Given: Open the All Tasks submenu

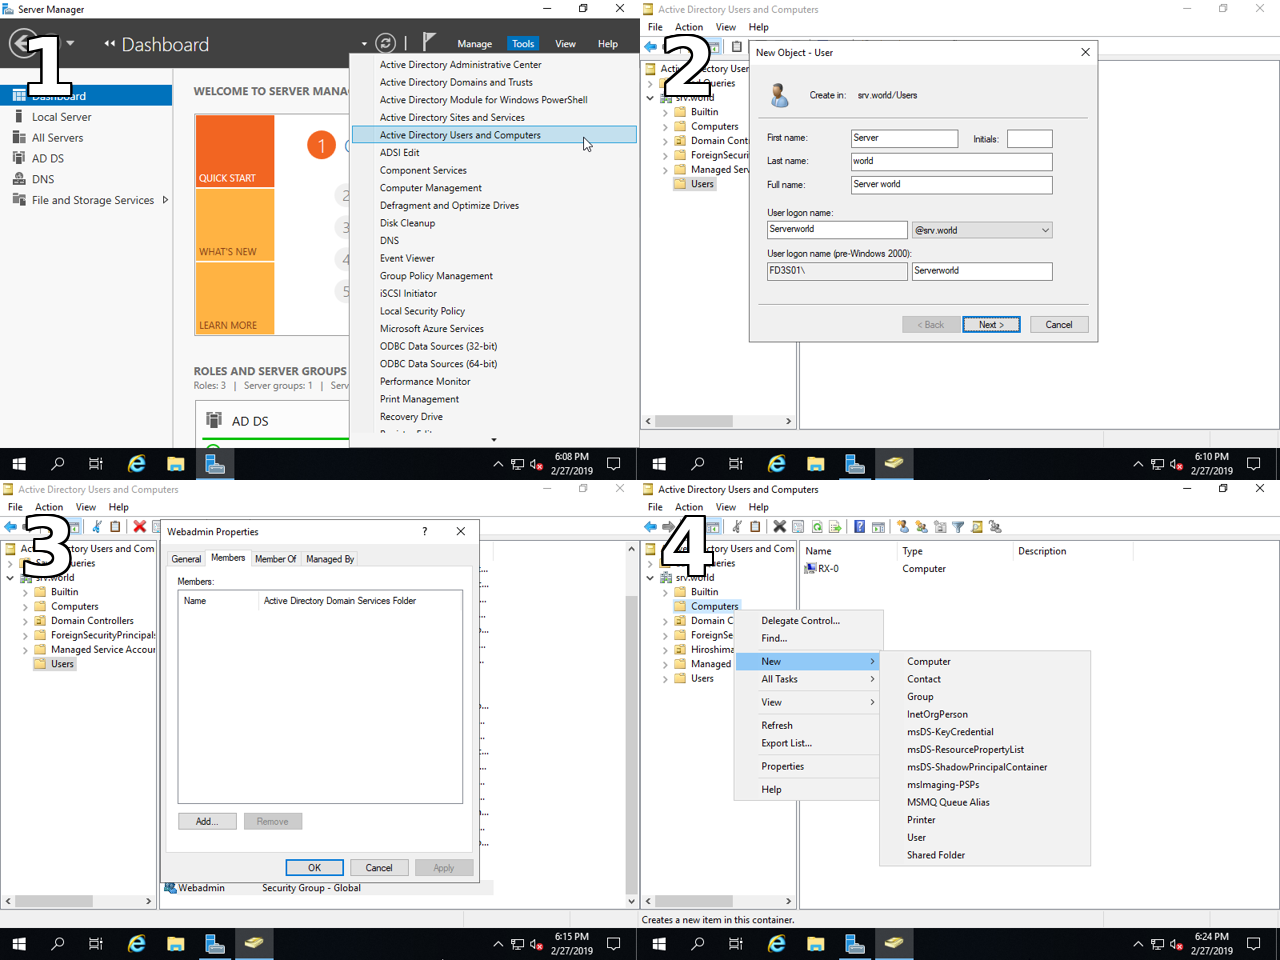Looking at the screenshot, I should (807, 679).
